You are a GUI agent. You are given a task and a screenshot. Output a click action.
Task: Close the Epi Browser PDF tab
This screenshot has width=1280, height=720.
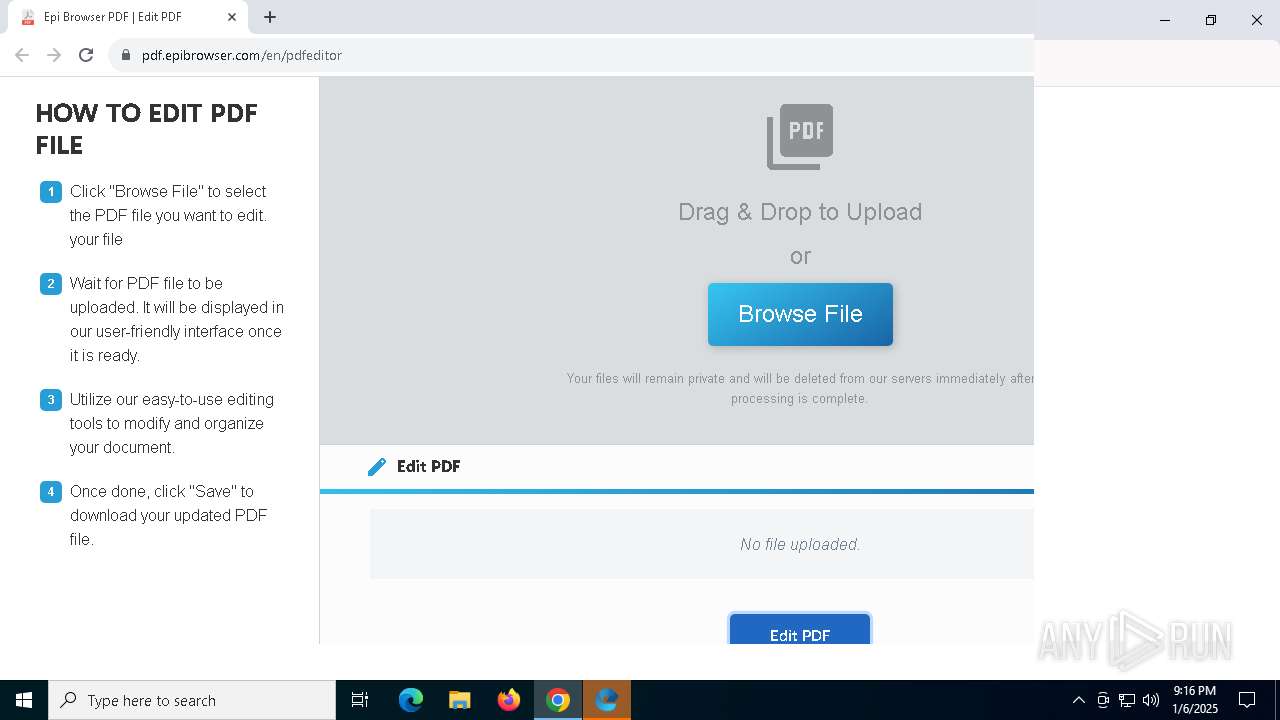coord(232,17)
